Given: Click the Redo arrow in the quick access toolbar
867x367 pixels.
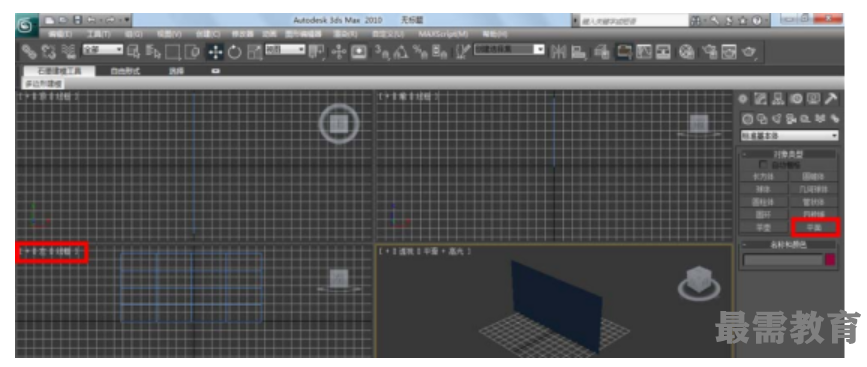Looking at the screenshot, I should pos(109,20).
